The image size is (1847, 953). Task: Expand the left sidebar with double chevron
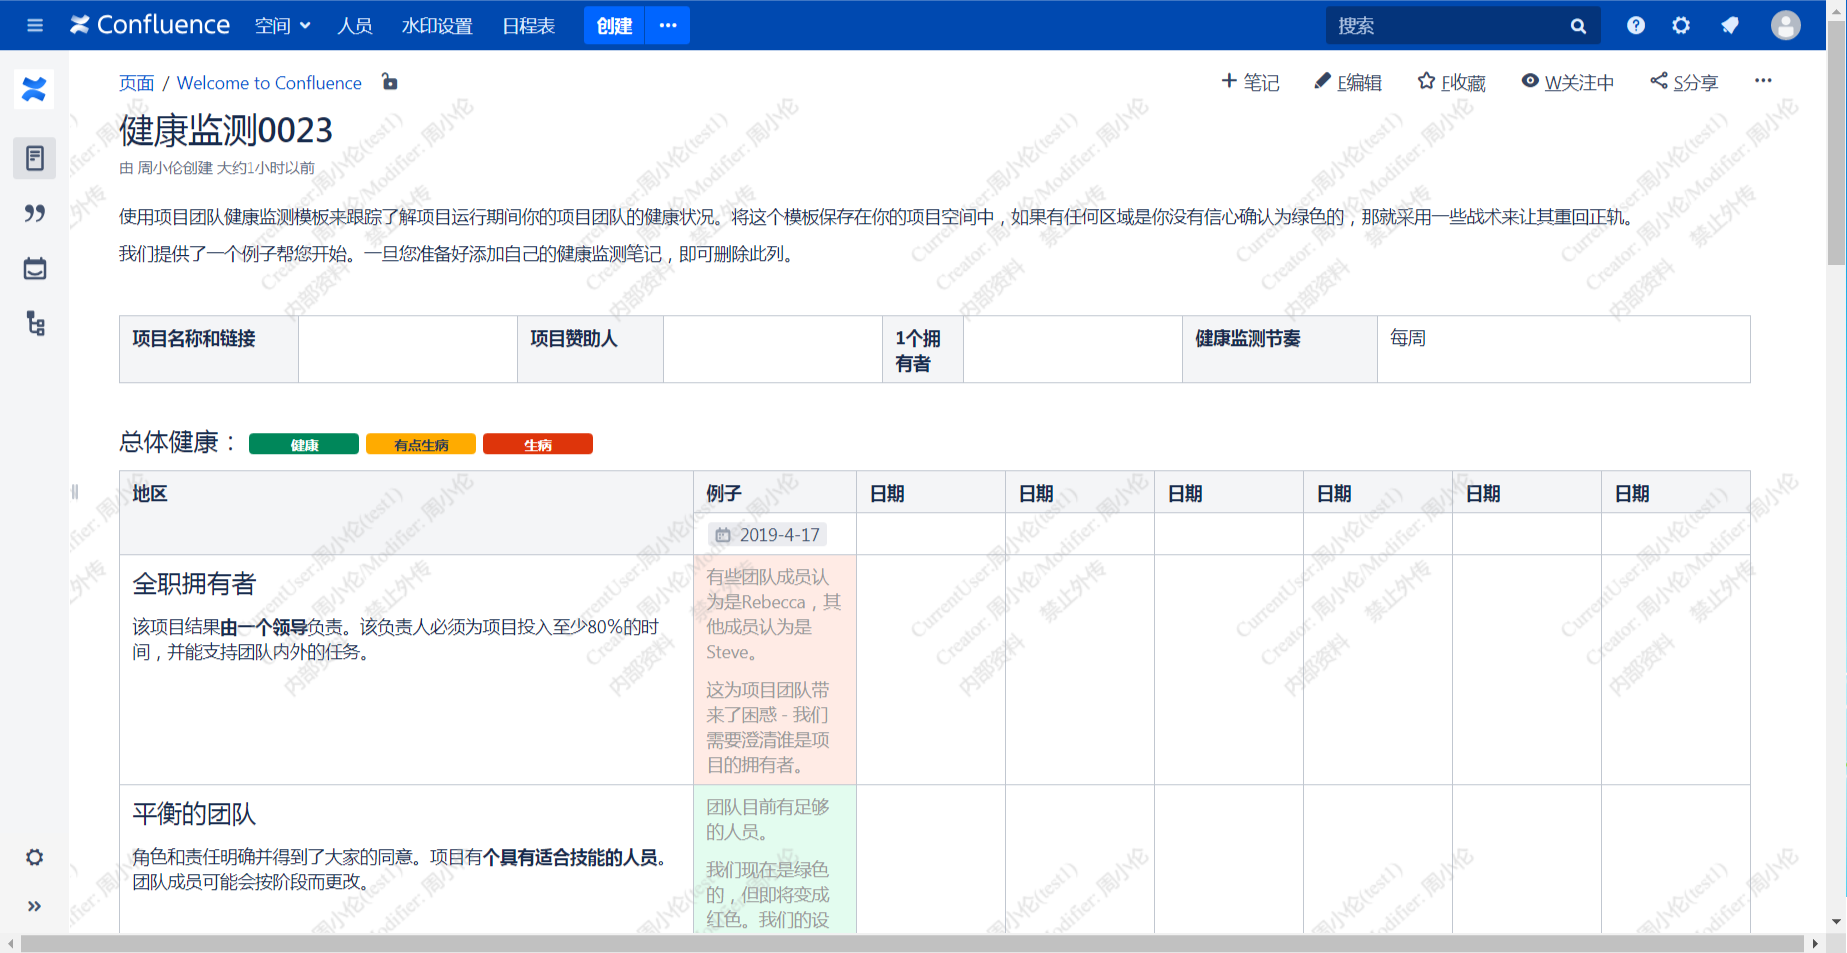click(x=35, y=906)
